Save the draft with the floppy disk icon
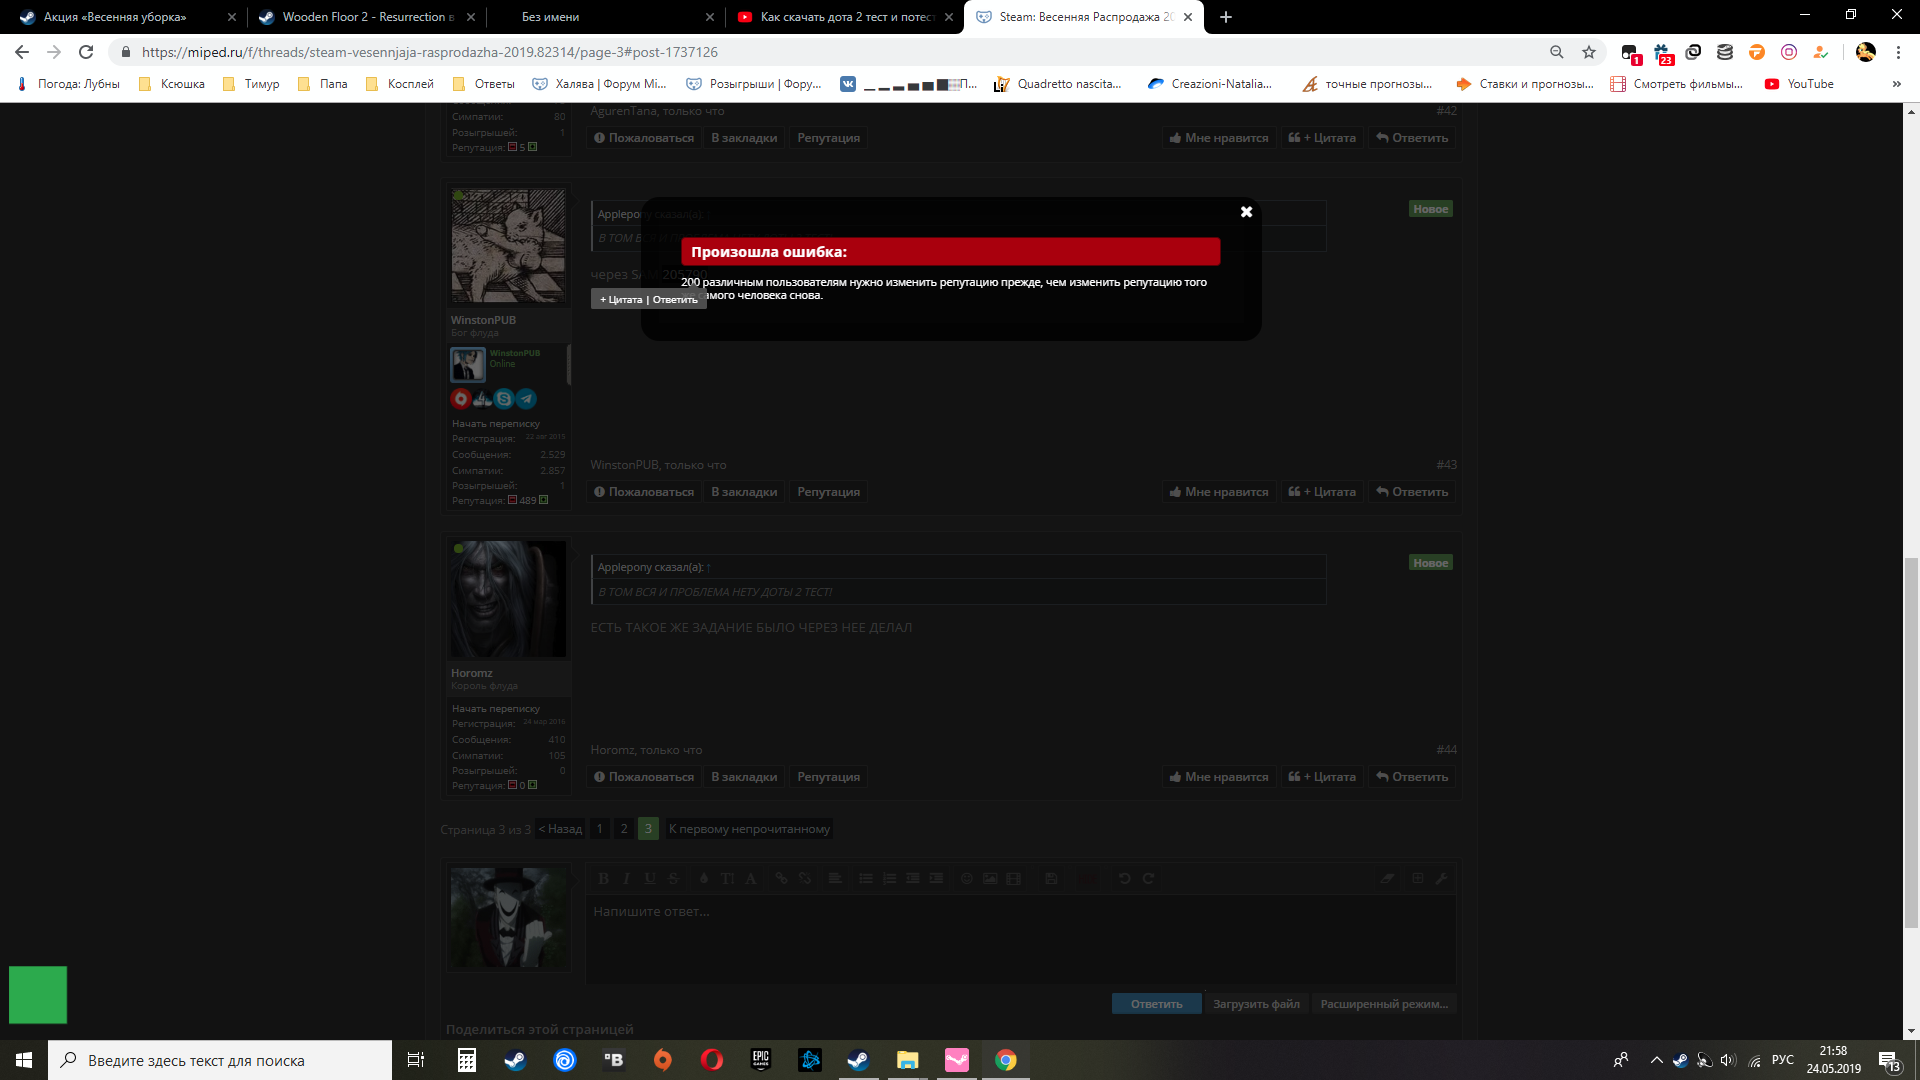This screenshot has height=1080, width=1920. pyautogui.click(x=1051, y=879)
